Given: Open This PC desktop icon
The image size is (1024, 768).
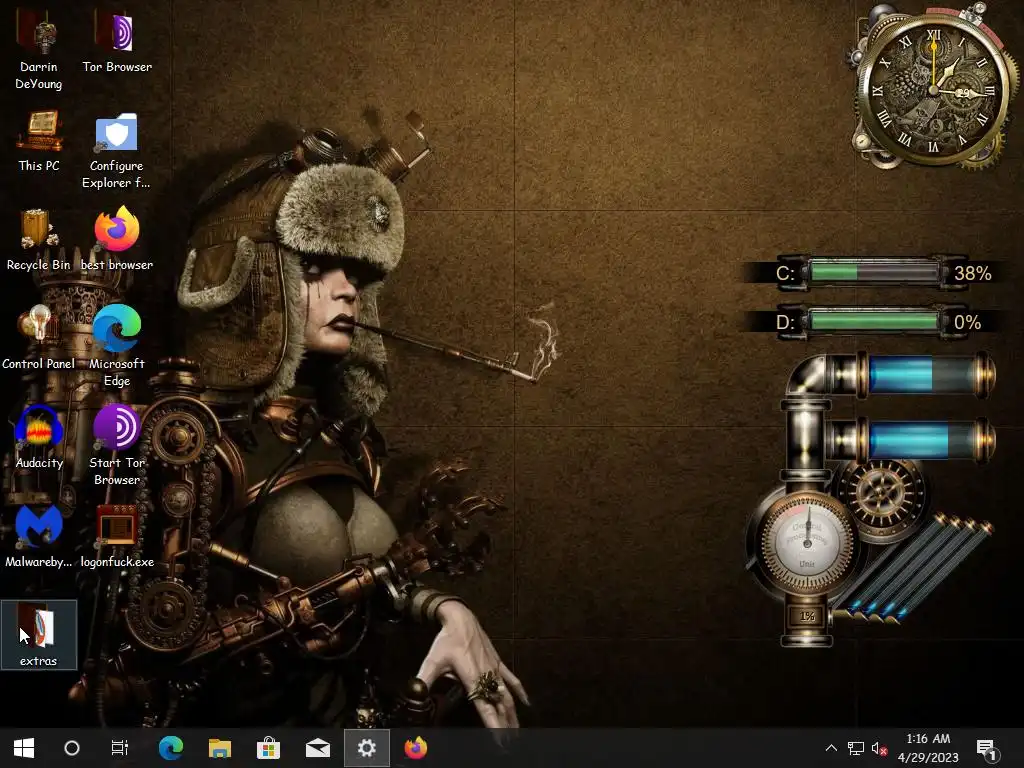Looking at the screenshot, I should pyautogui.click(x=39, y=142).
